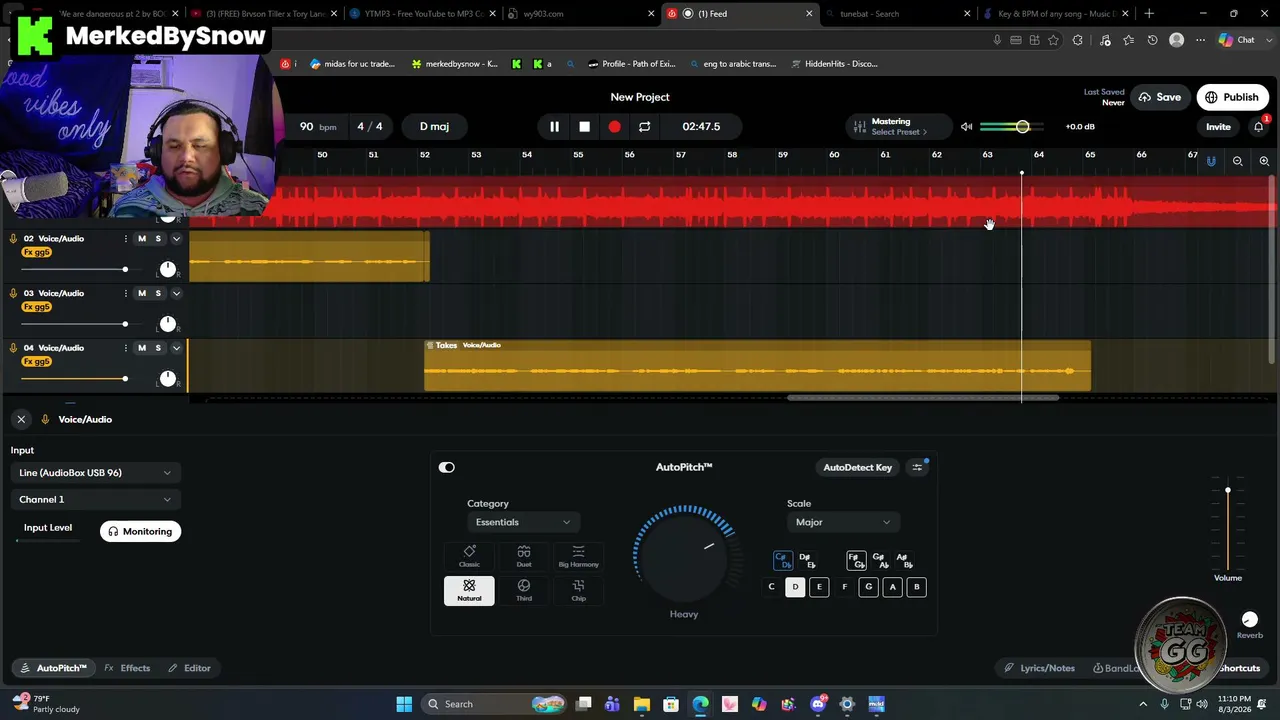Click the AutoDetect Key button
Screen dimensions: 1280x720
click(x=857, y=467)
